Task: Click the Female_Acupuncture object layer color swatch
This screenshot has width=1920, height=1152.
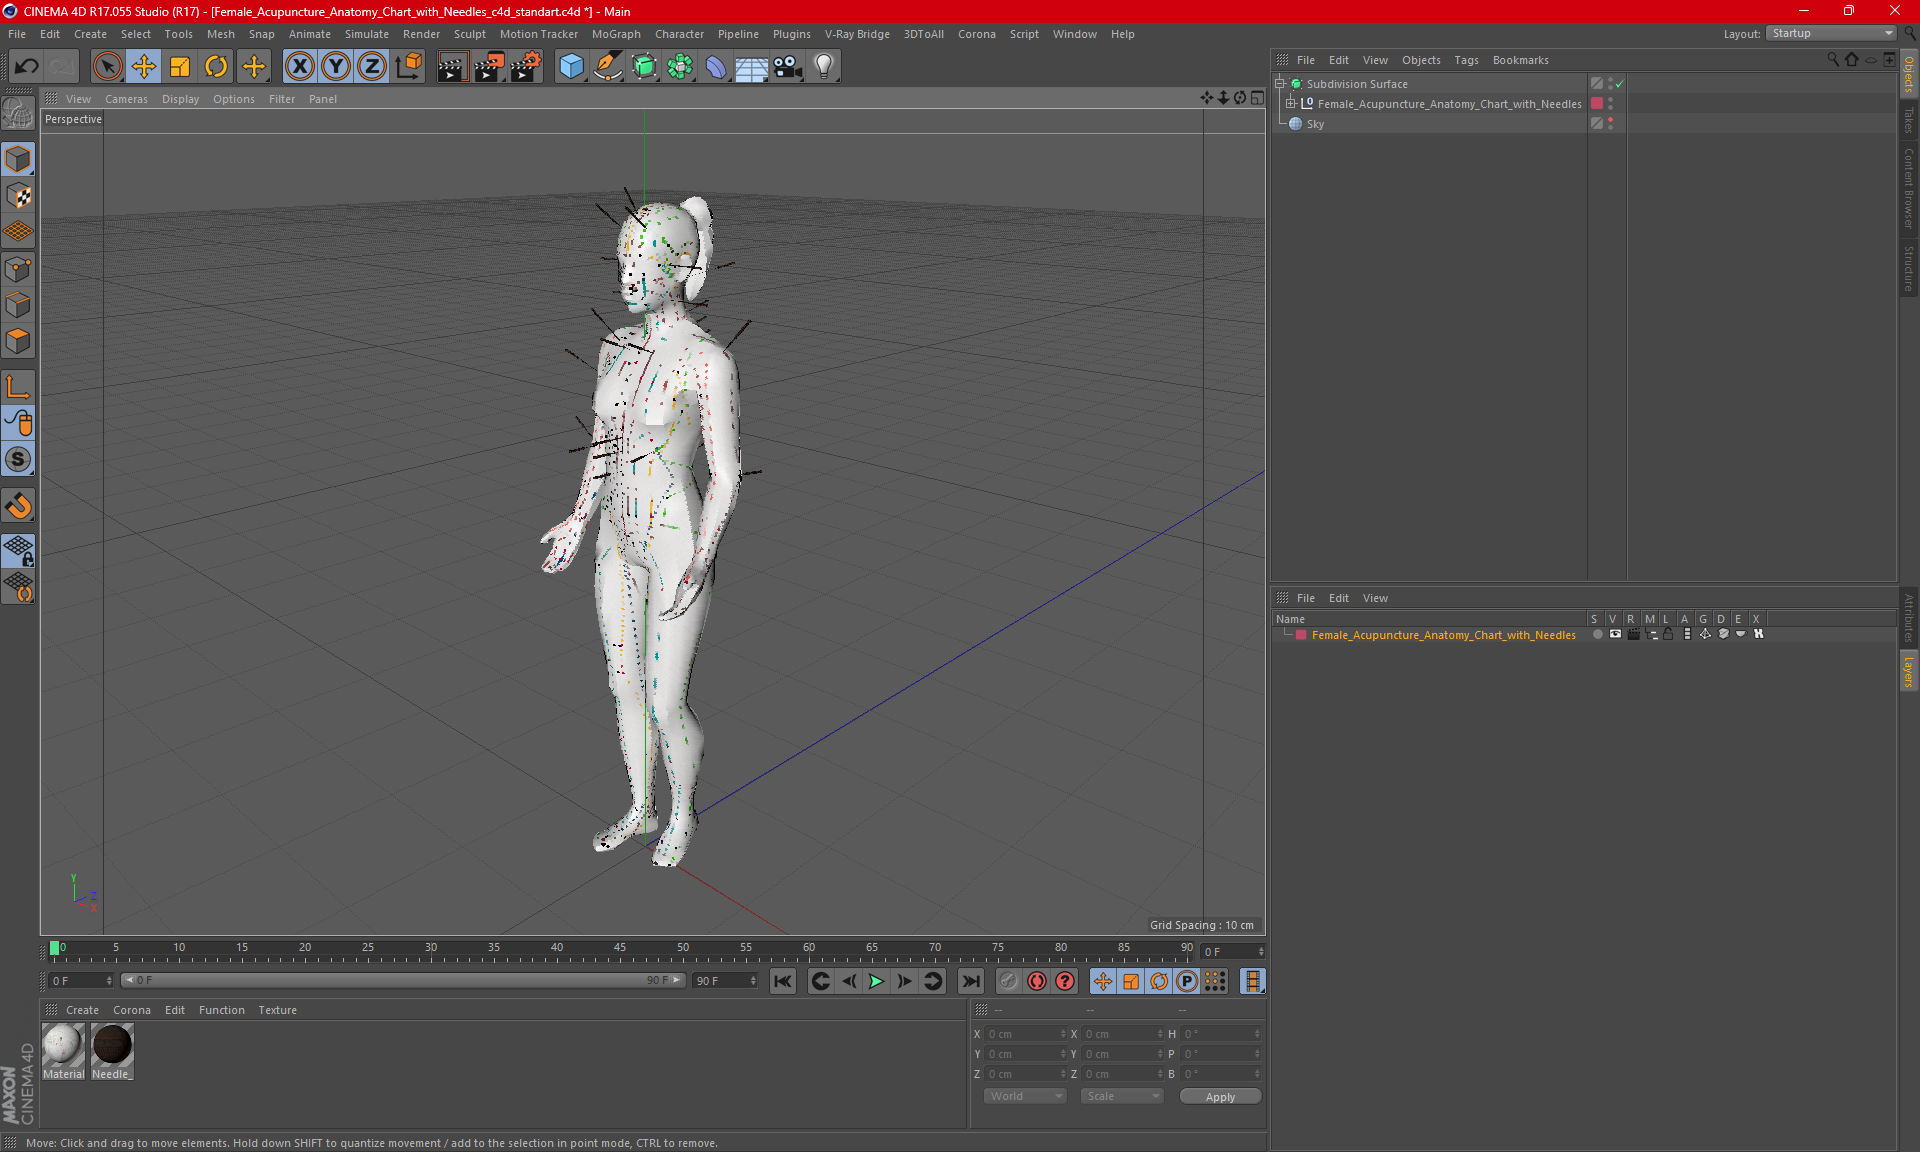Action: pyautogui.click(x=1597, y=103)
